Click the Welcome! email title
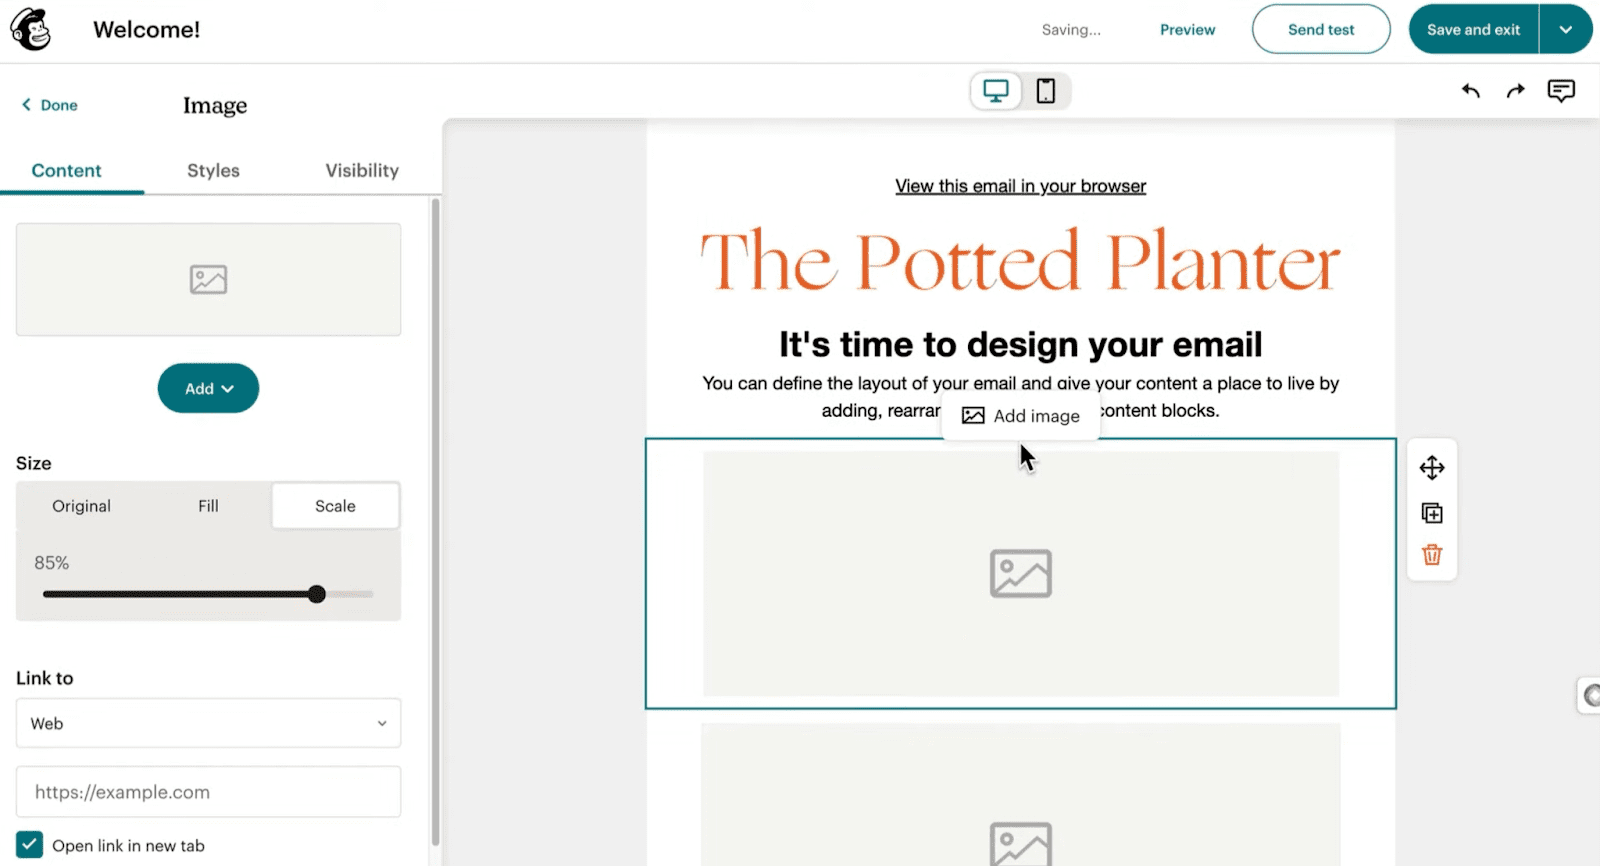Image resolution: width=1600 pixels, height=866 pixels. [x=147, y=30]
